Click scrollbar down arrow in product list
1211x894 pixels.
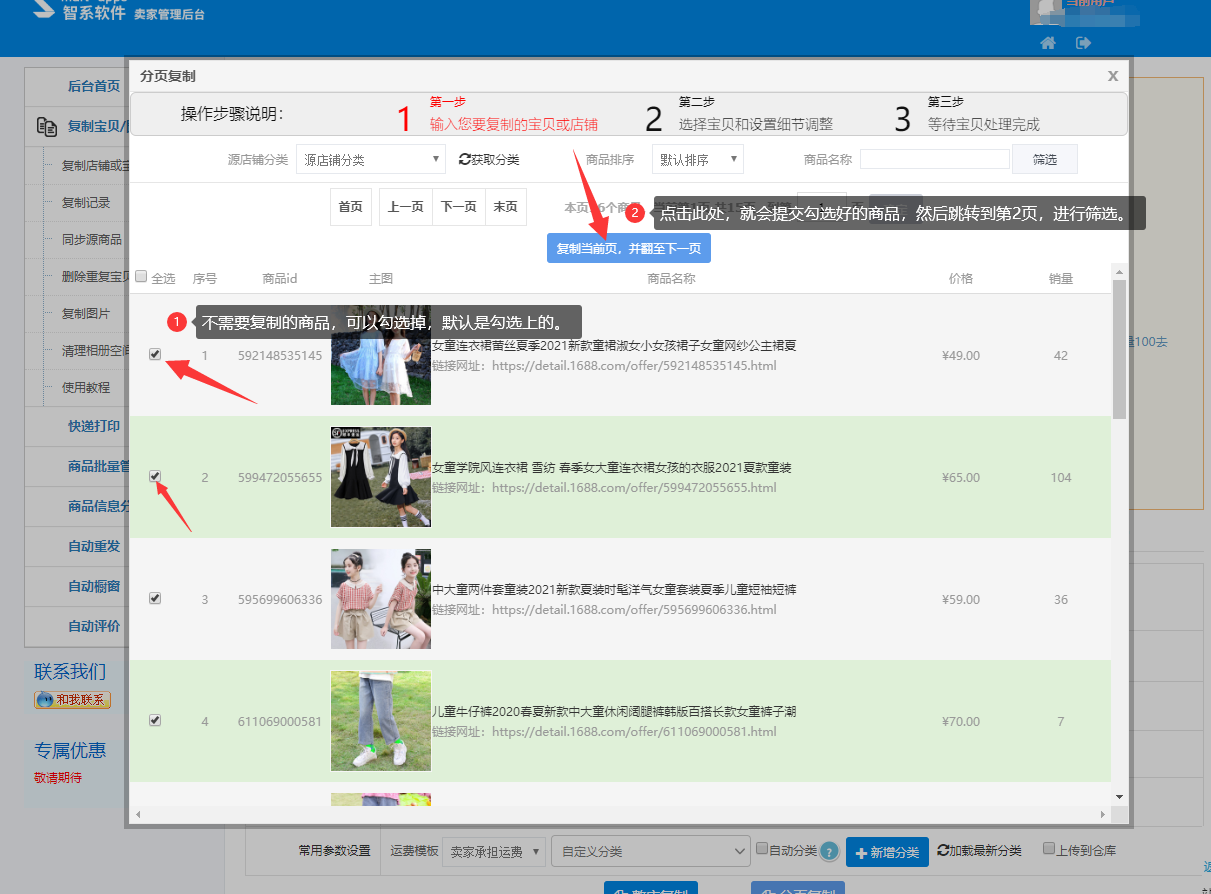pyautogui.click(x=1119, y=797)
